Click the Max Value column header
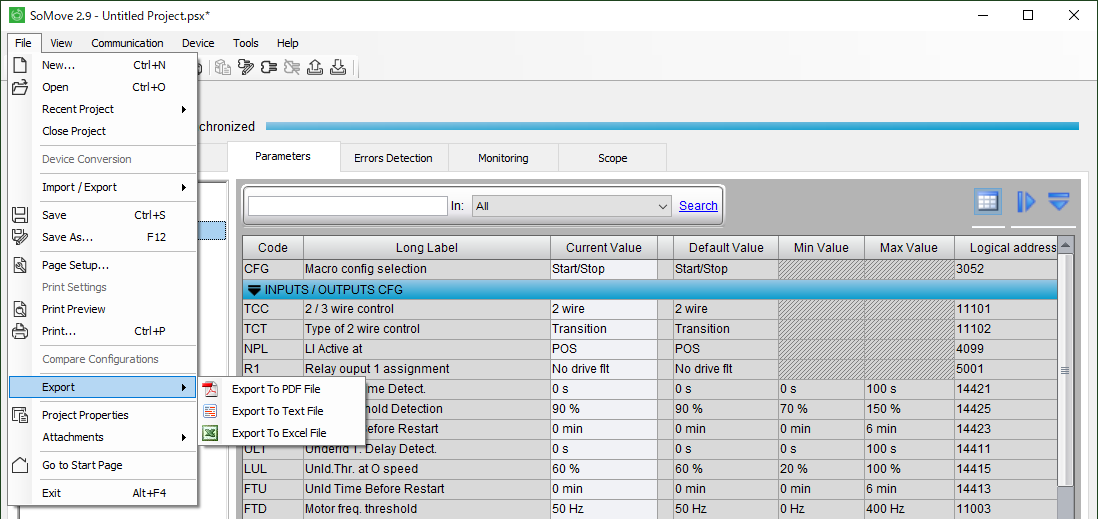 [x=909, y=248]
